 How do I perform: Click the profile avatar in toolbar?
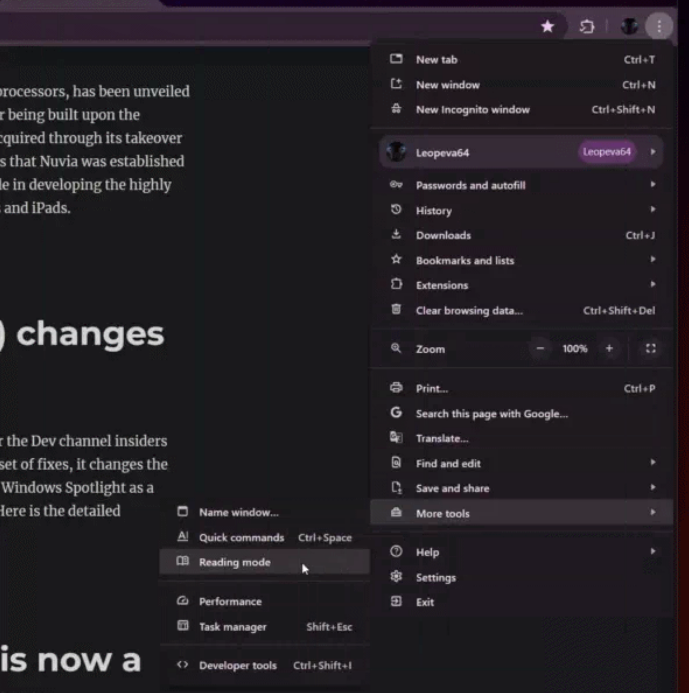(x=629, y=27)
